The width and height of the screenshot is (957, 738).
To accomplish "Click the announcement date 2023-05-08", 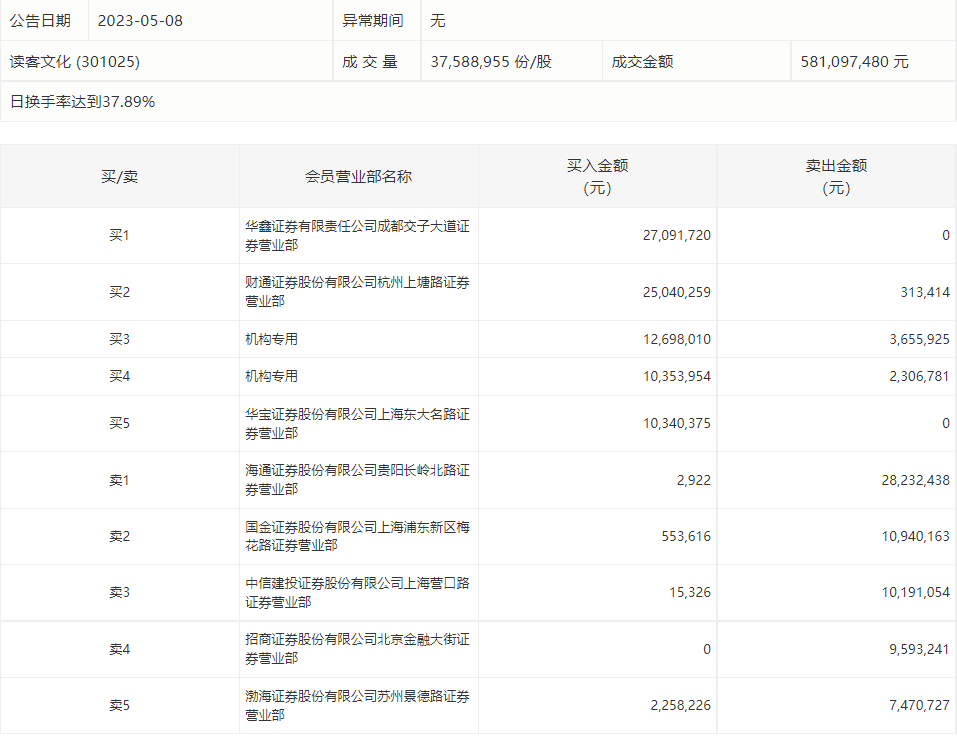I will click(x=140, y=21).
